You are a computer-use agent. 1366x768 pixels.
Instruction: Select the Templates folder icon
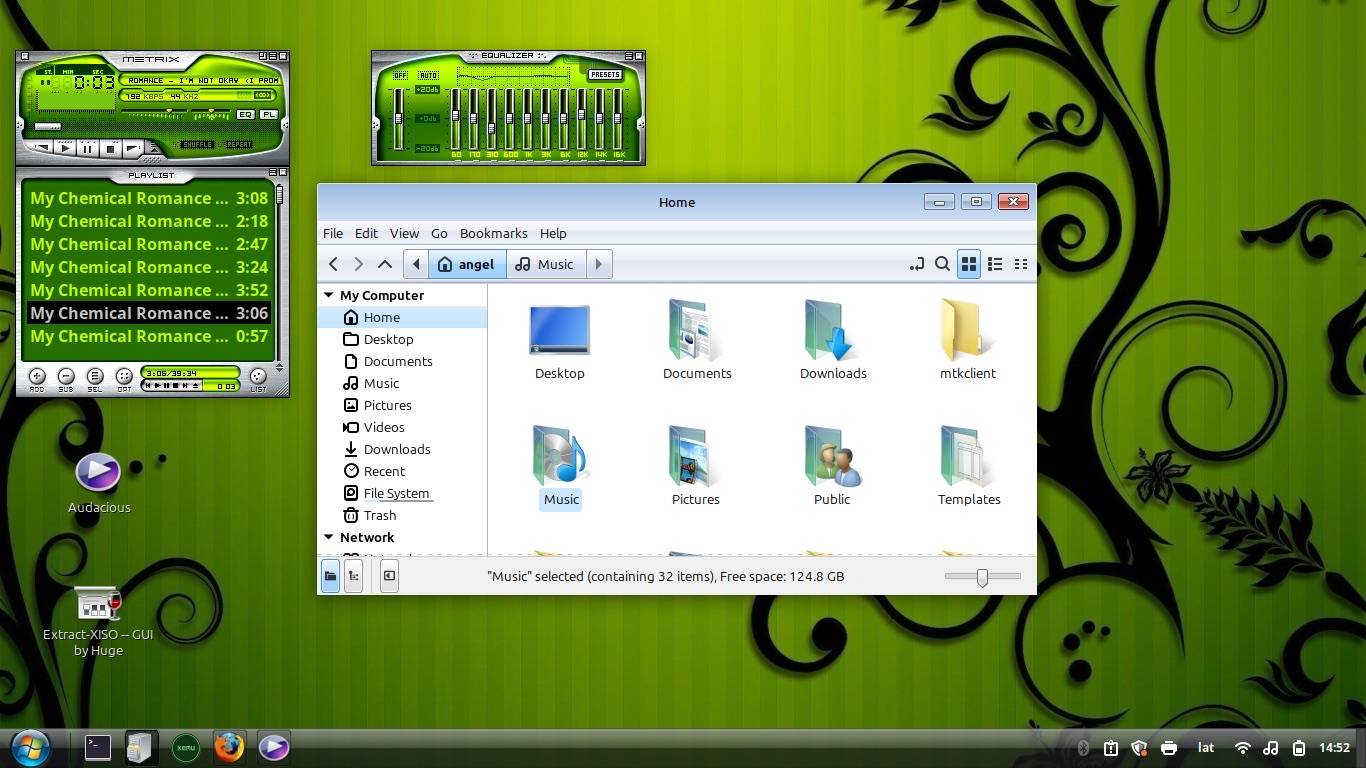[x=969, y=466]
